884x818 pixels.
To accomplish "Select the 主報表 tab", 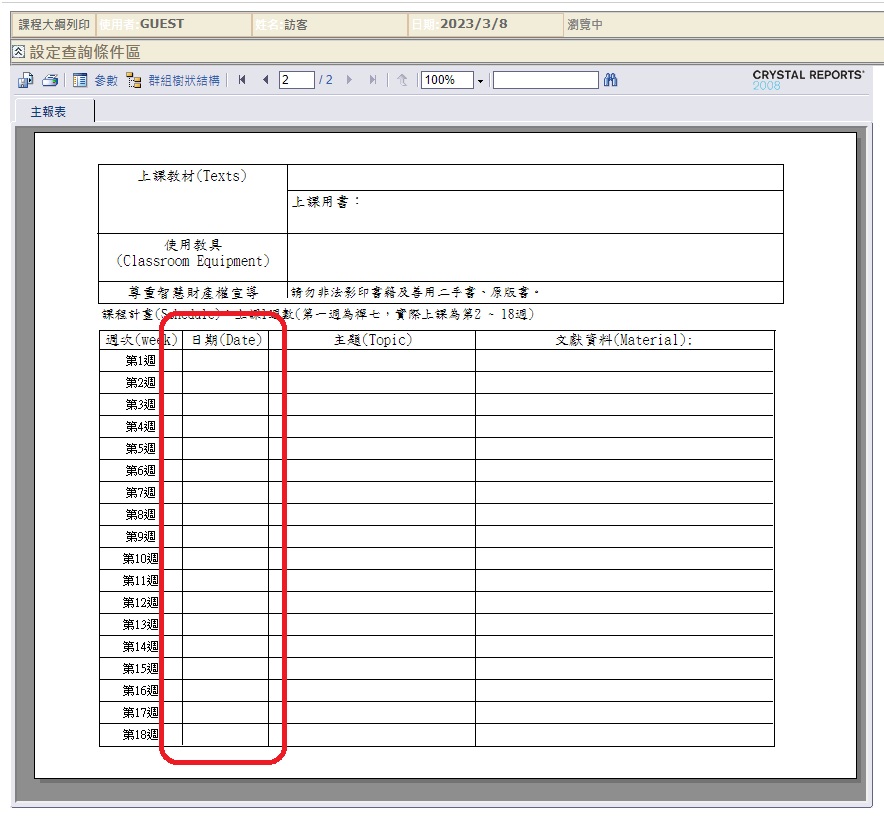I will (49, 112).
